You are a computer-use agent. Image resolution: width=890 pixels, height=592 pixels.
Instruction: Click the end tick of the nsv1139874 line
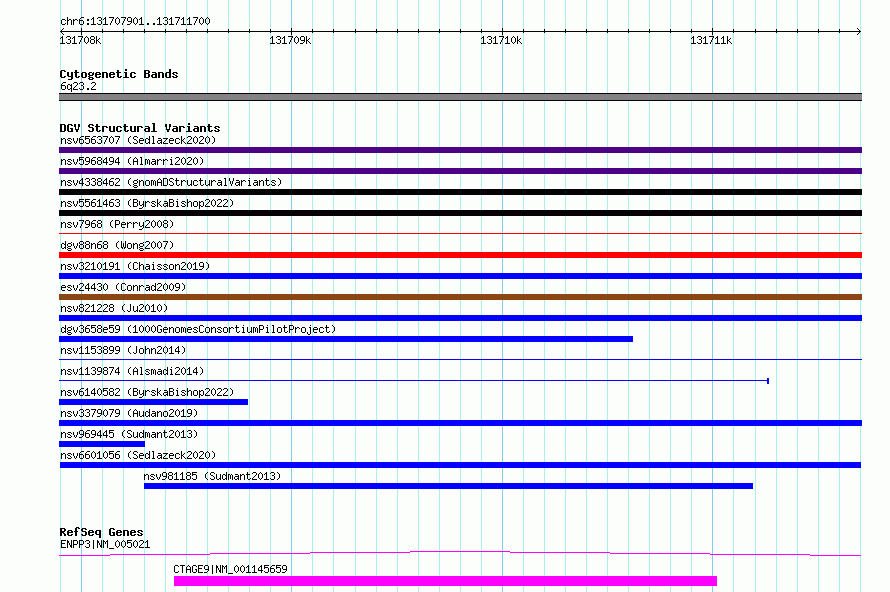point(768,381)
